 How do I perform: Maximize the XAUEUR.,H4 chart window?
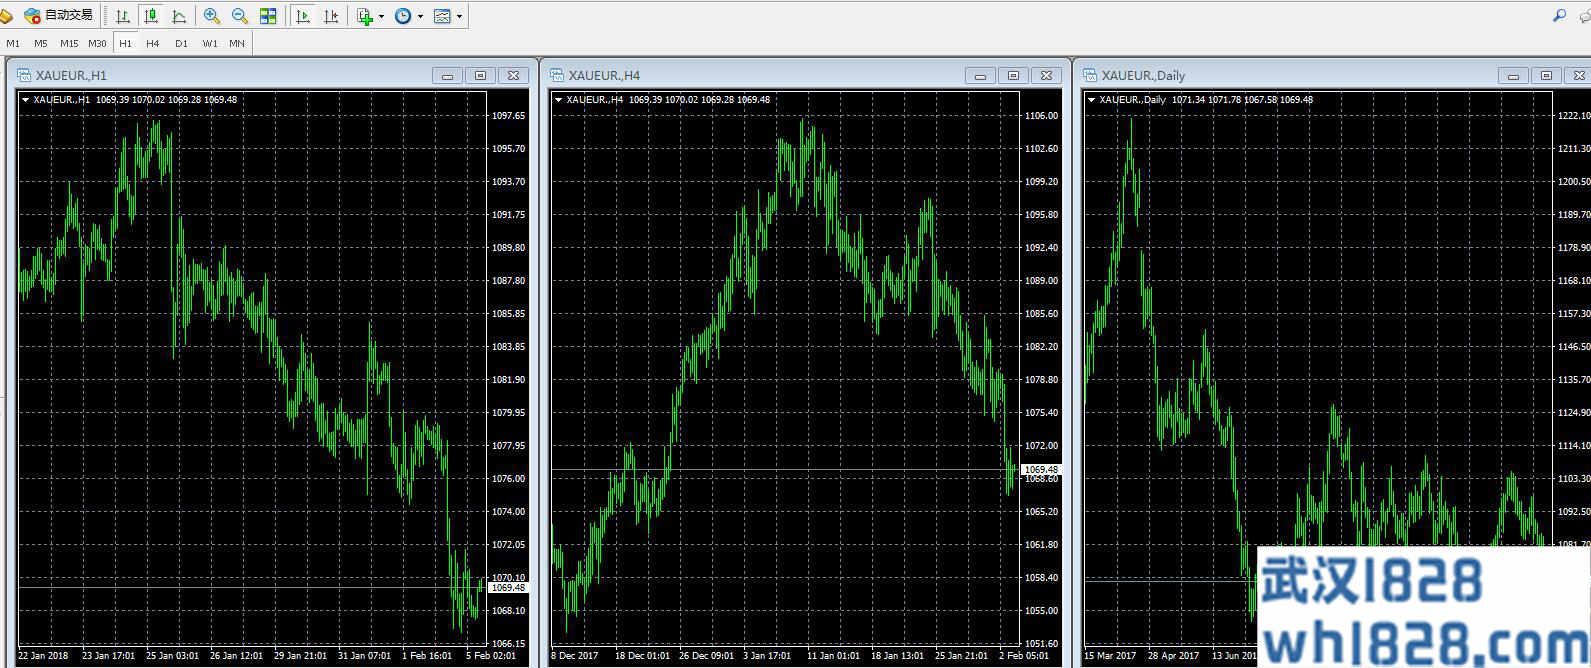pos(1013,76)
